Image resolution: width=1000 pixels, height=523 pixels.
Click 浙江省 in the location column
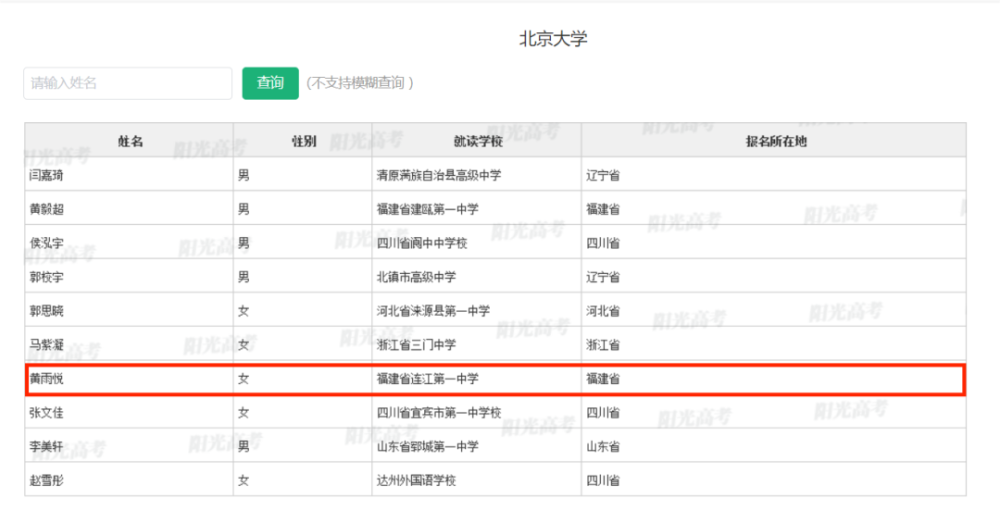click(603, 345)
